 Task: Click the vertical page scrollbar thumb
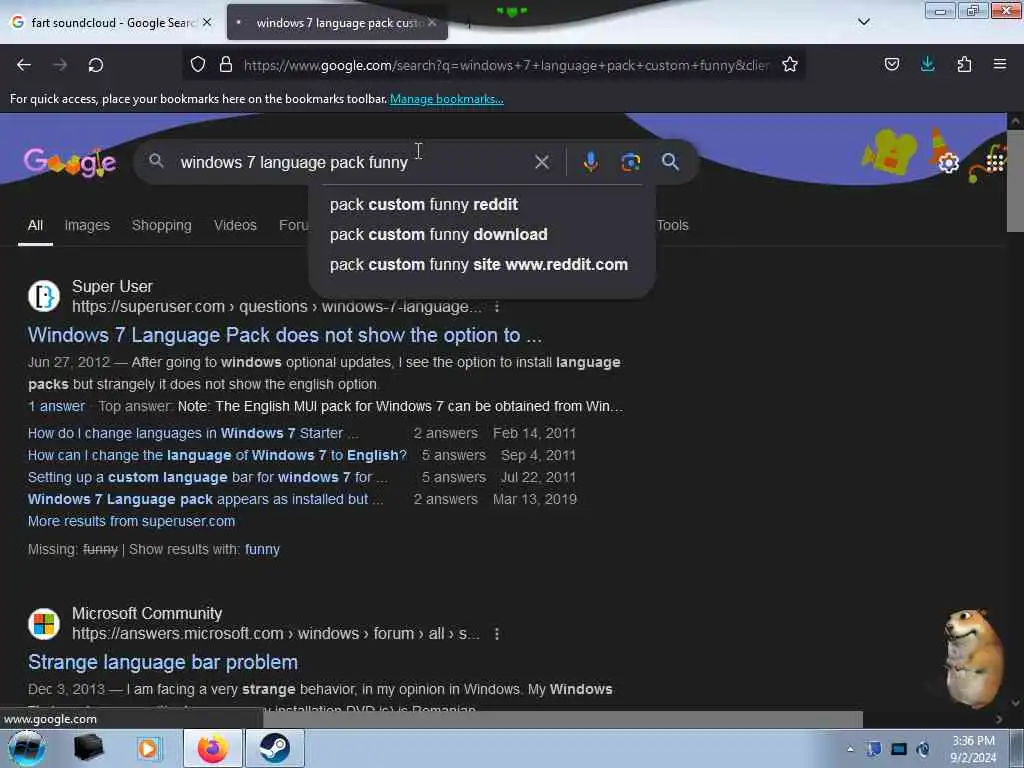point(1015,181)
